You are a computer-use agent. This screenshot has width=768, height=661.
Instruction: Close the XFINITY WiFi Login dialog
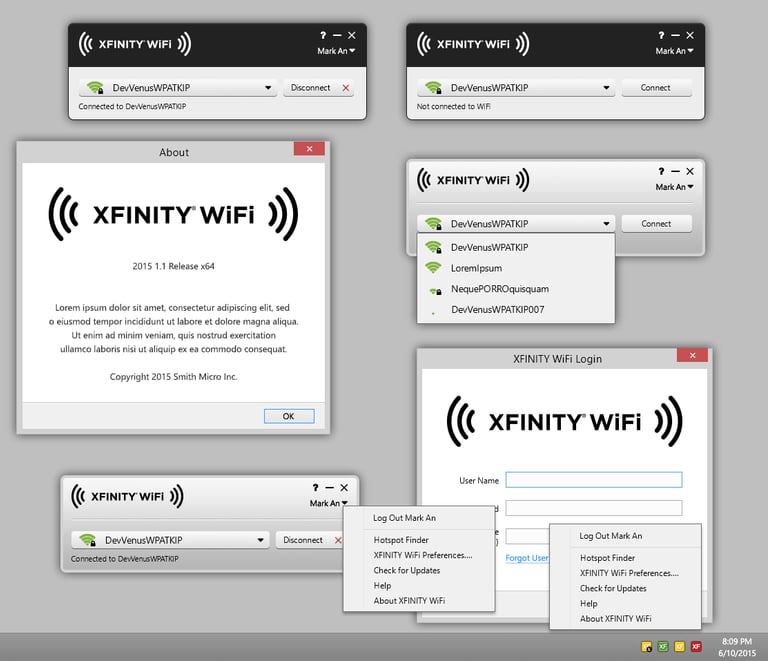[x=692, y=355]
